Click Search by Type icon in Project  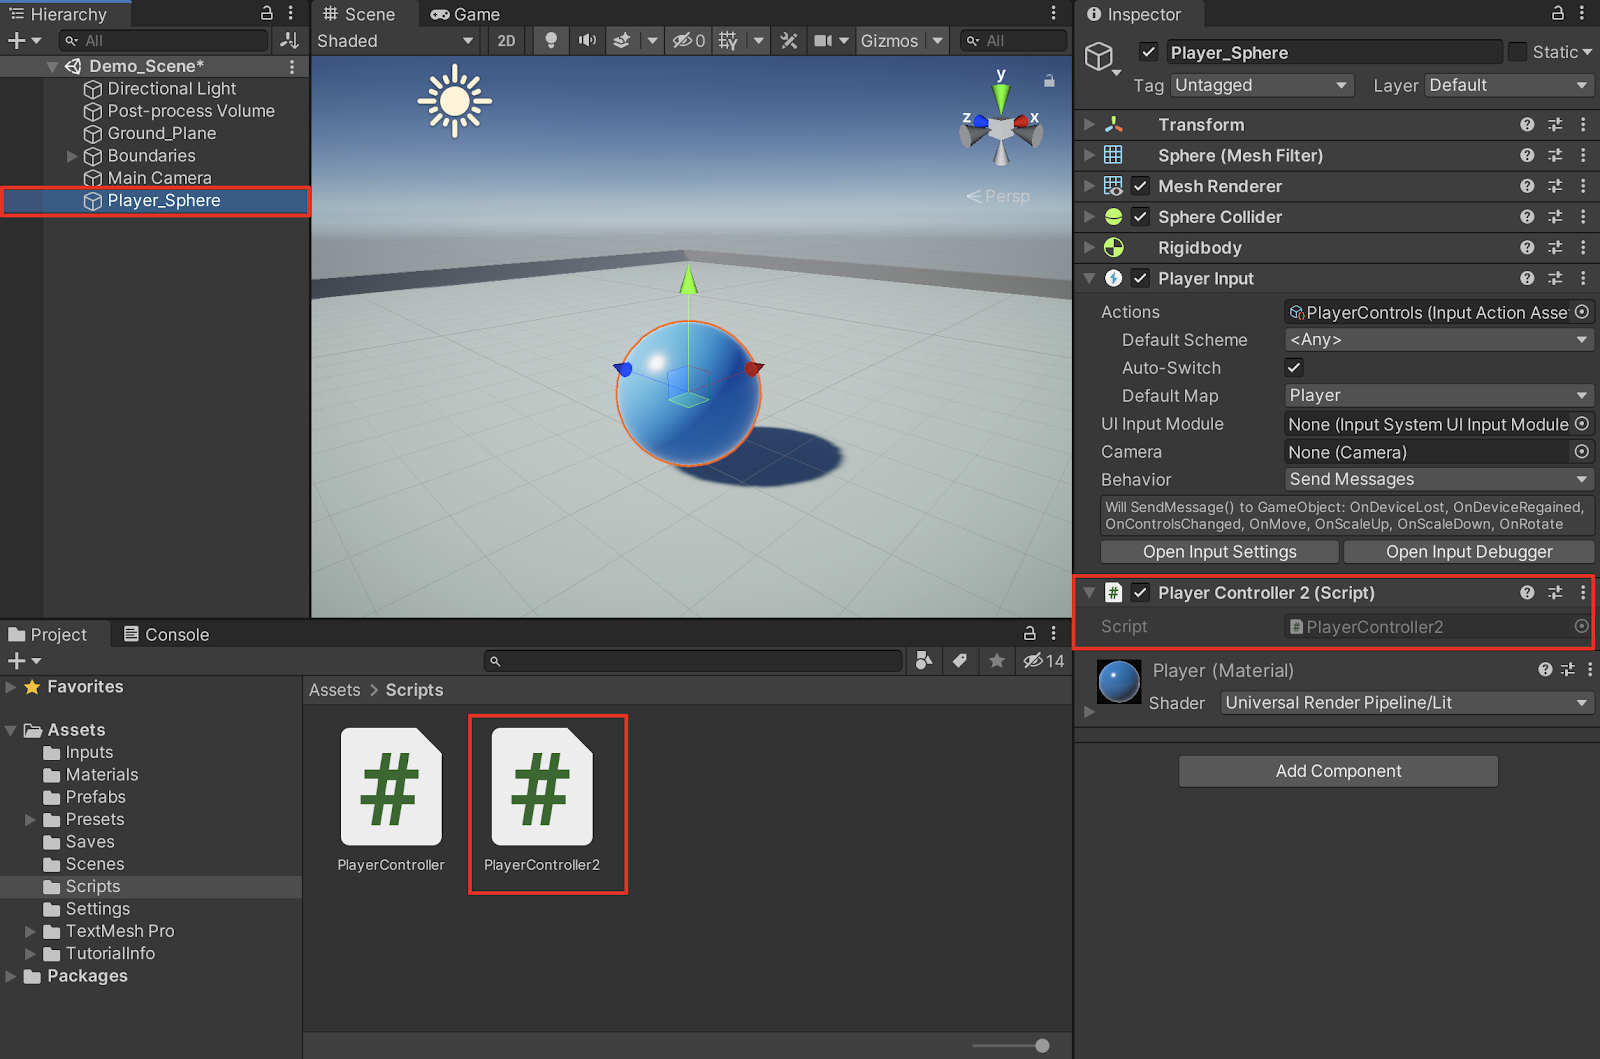point(924,661)
